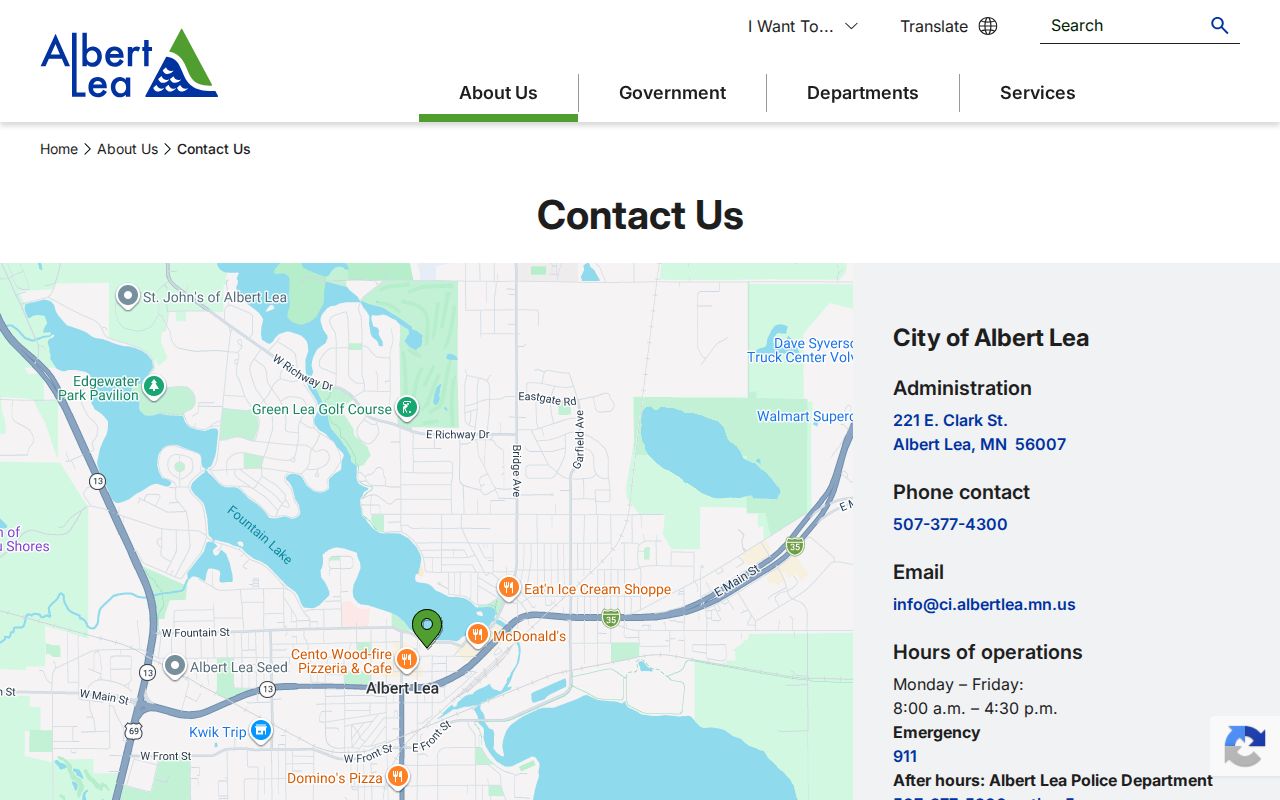Screen dimensions: 1280x800
Task: Click the Bridge Ave street label
Action: pos(517,470)
